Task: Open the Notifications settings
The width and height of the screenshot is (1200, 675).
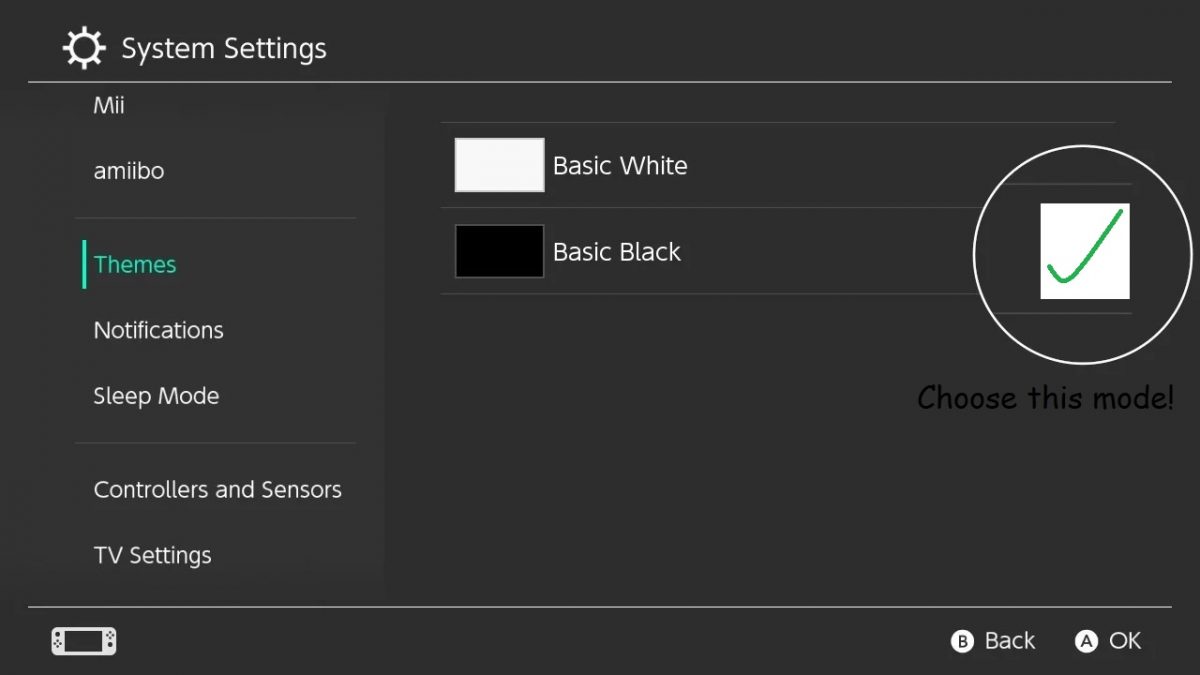Action: [x=158, y=330]
